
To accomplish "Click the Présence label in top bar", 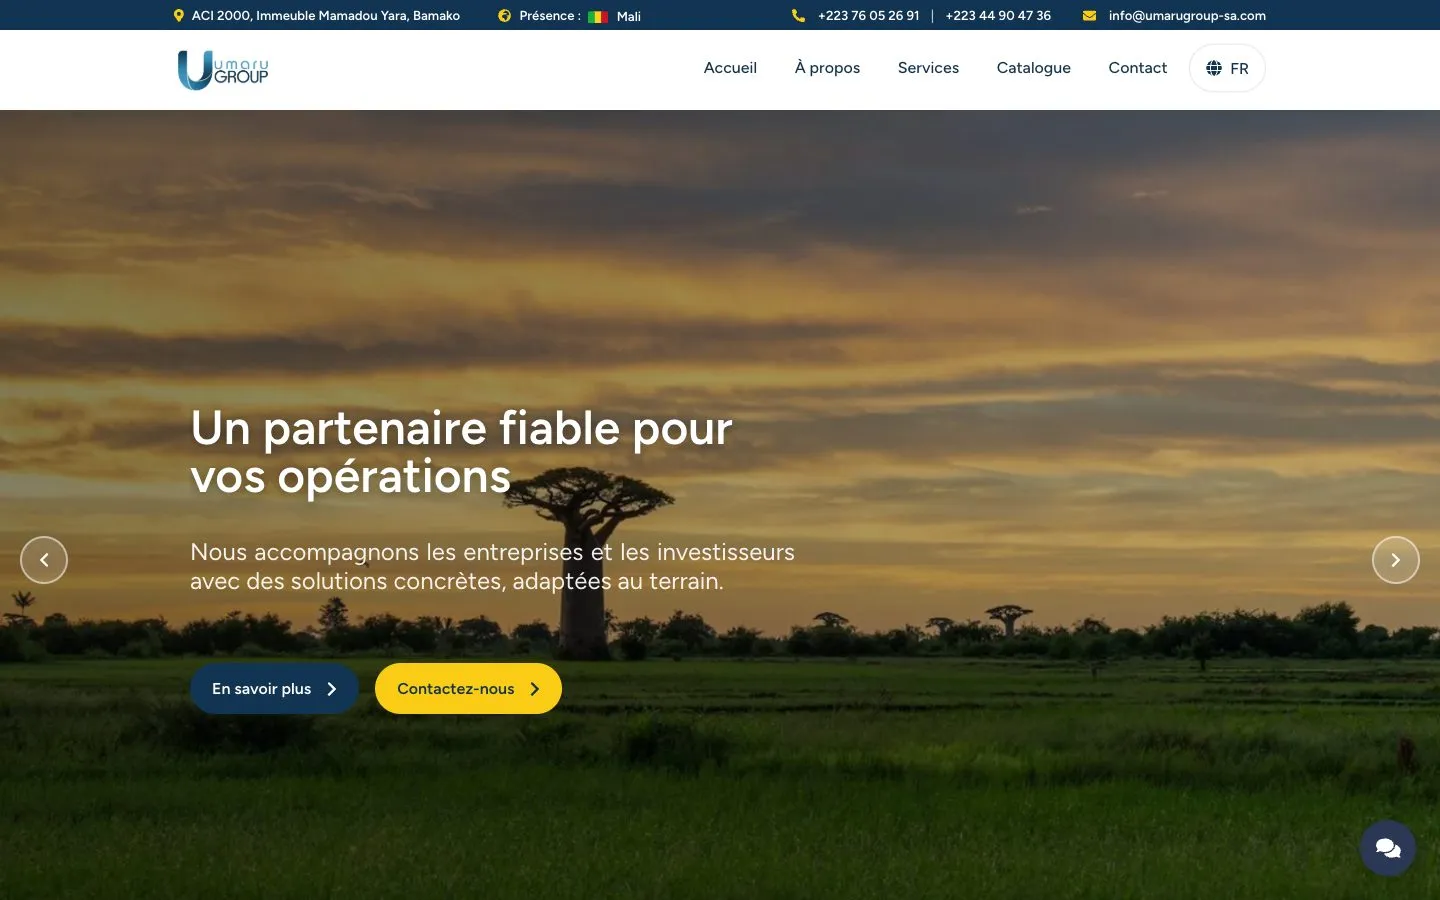I will (x=550, y=16).
